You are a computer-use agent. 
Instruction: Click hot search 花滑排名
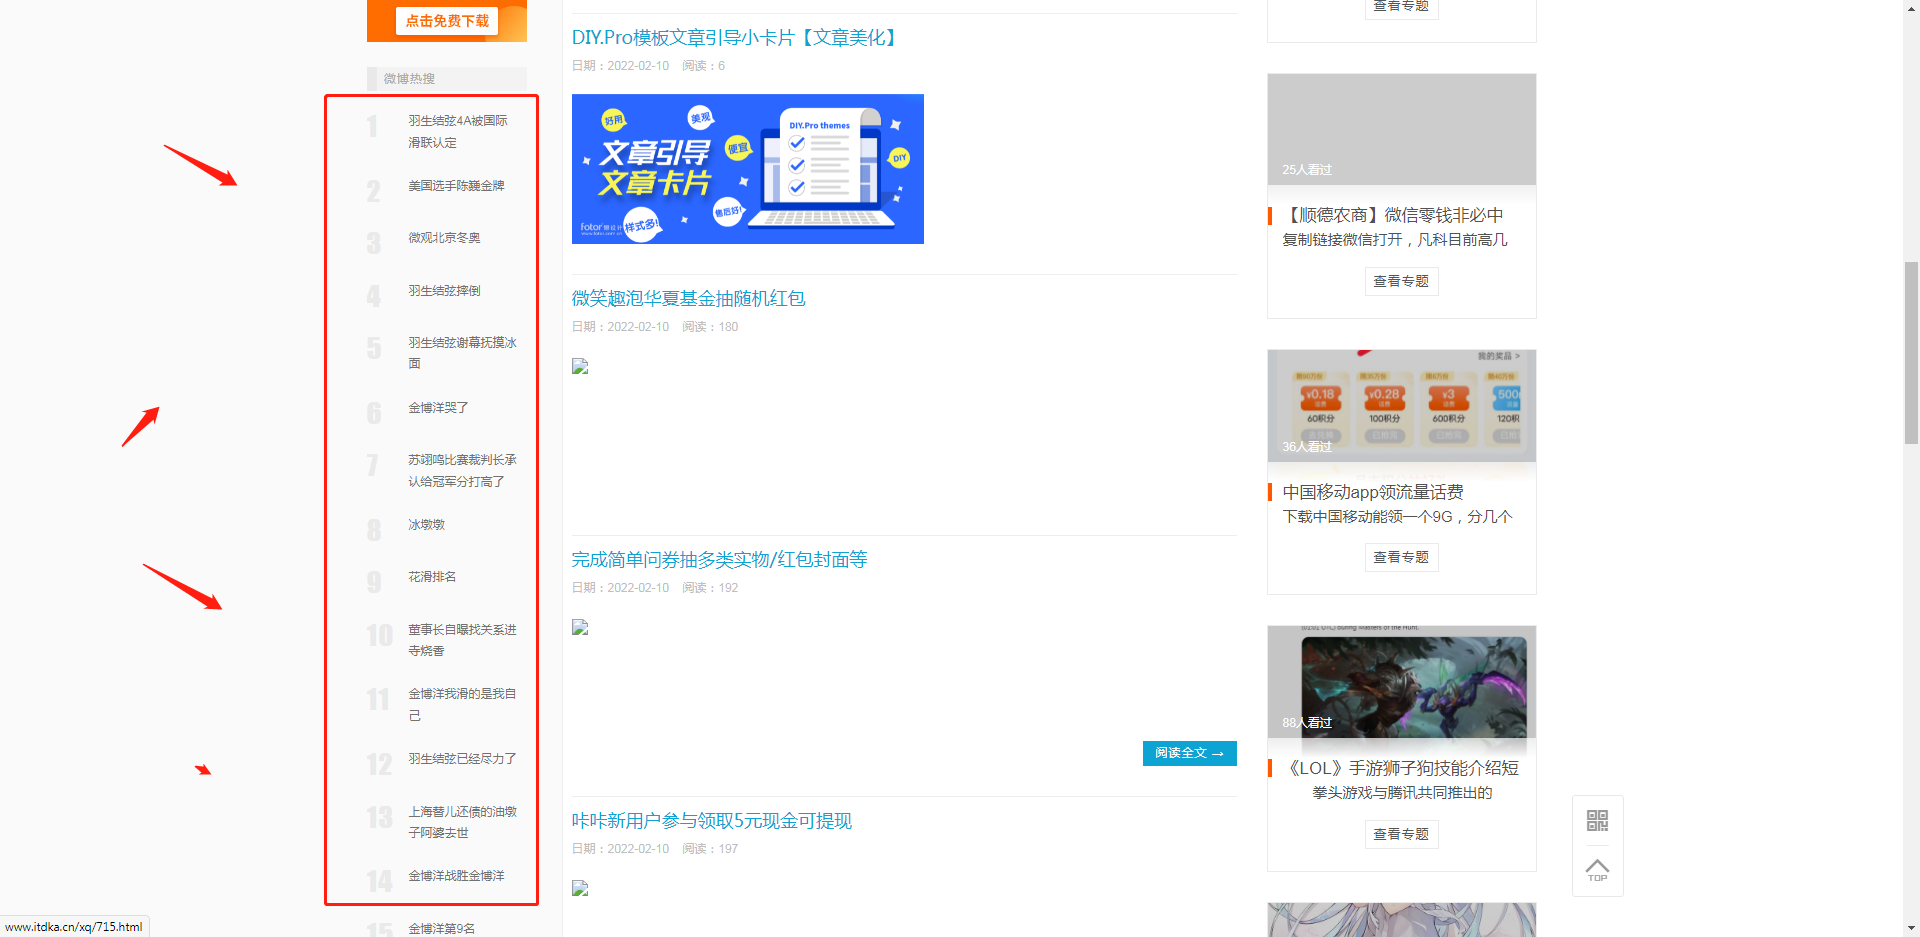click(432, 577)
